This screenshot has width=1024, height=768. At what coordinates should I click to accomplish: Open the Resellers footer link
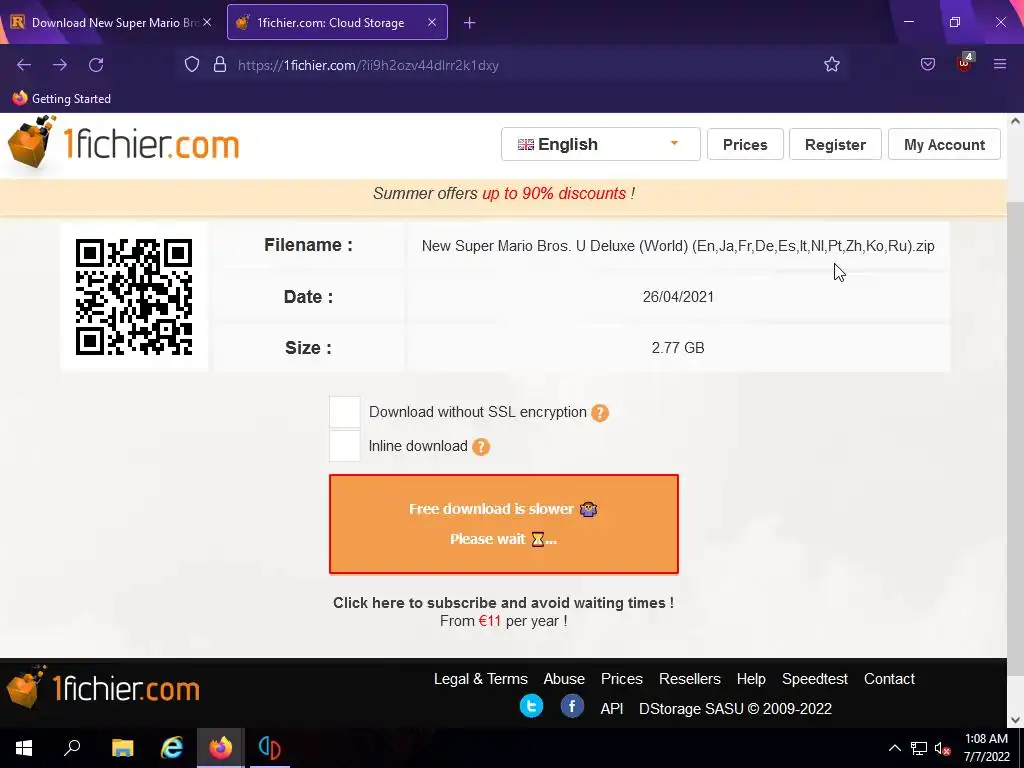(x=690, y=679)
